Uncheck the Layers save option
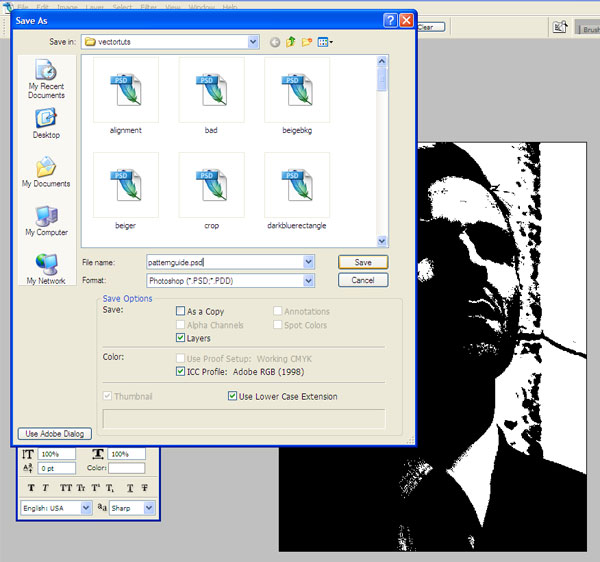Viewport: 600px width, 562px height. coord(180,339)
